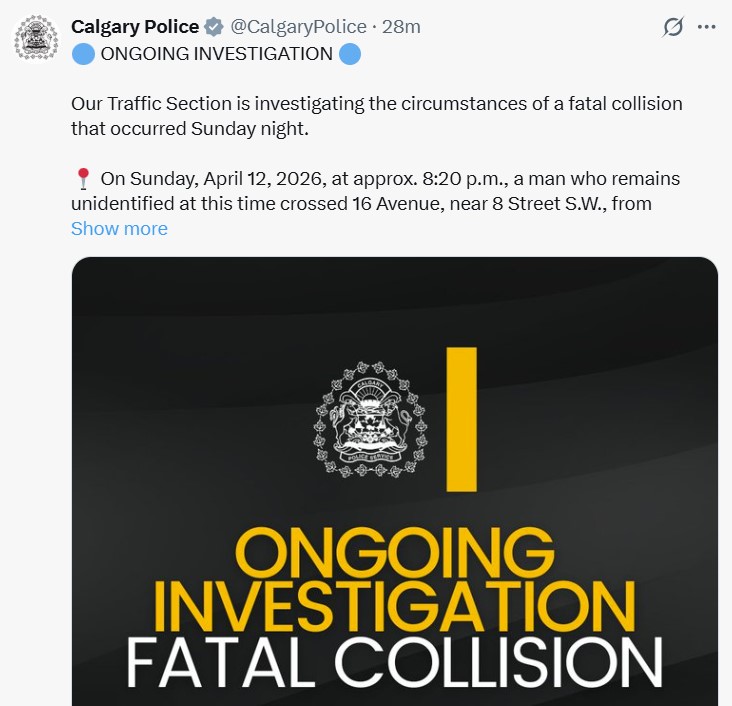Click the Traffic Section paragraph text
Viewport: 732px width, 706px height.
click(376, 104)
